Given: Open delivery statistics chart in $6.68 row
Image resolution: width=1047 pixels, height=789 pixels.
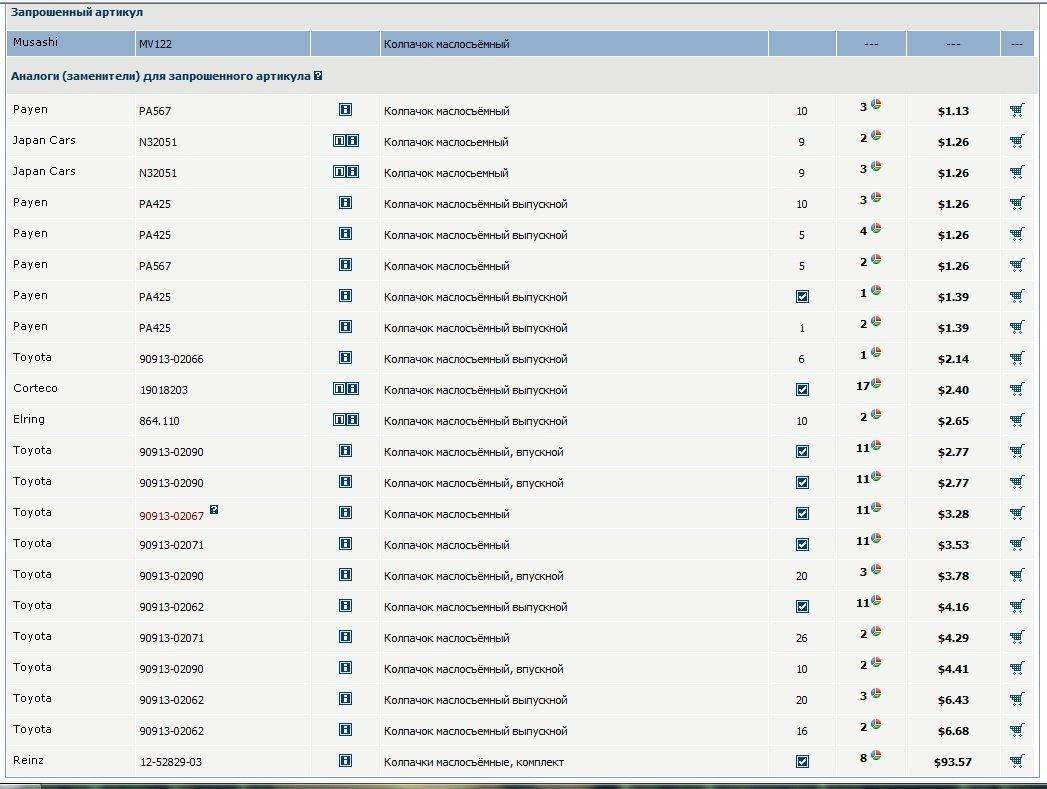Looking at the screenshot, I should click(x=876, y=724).
